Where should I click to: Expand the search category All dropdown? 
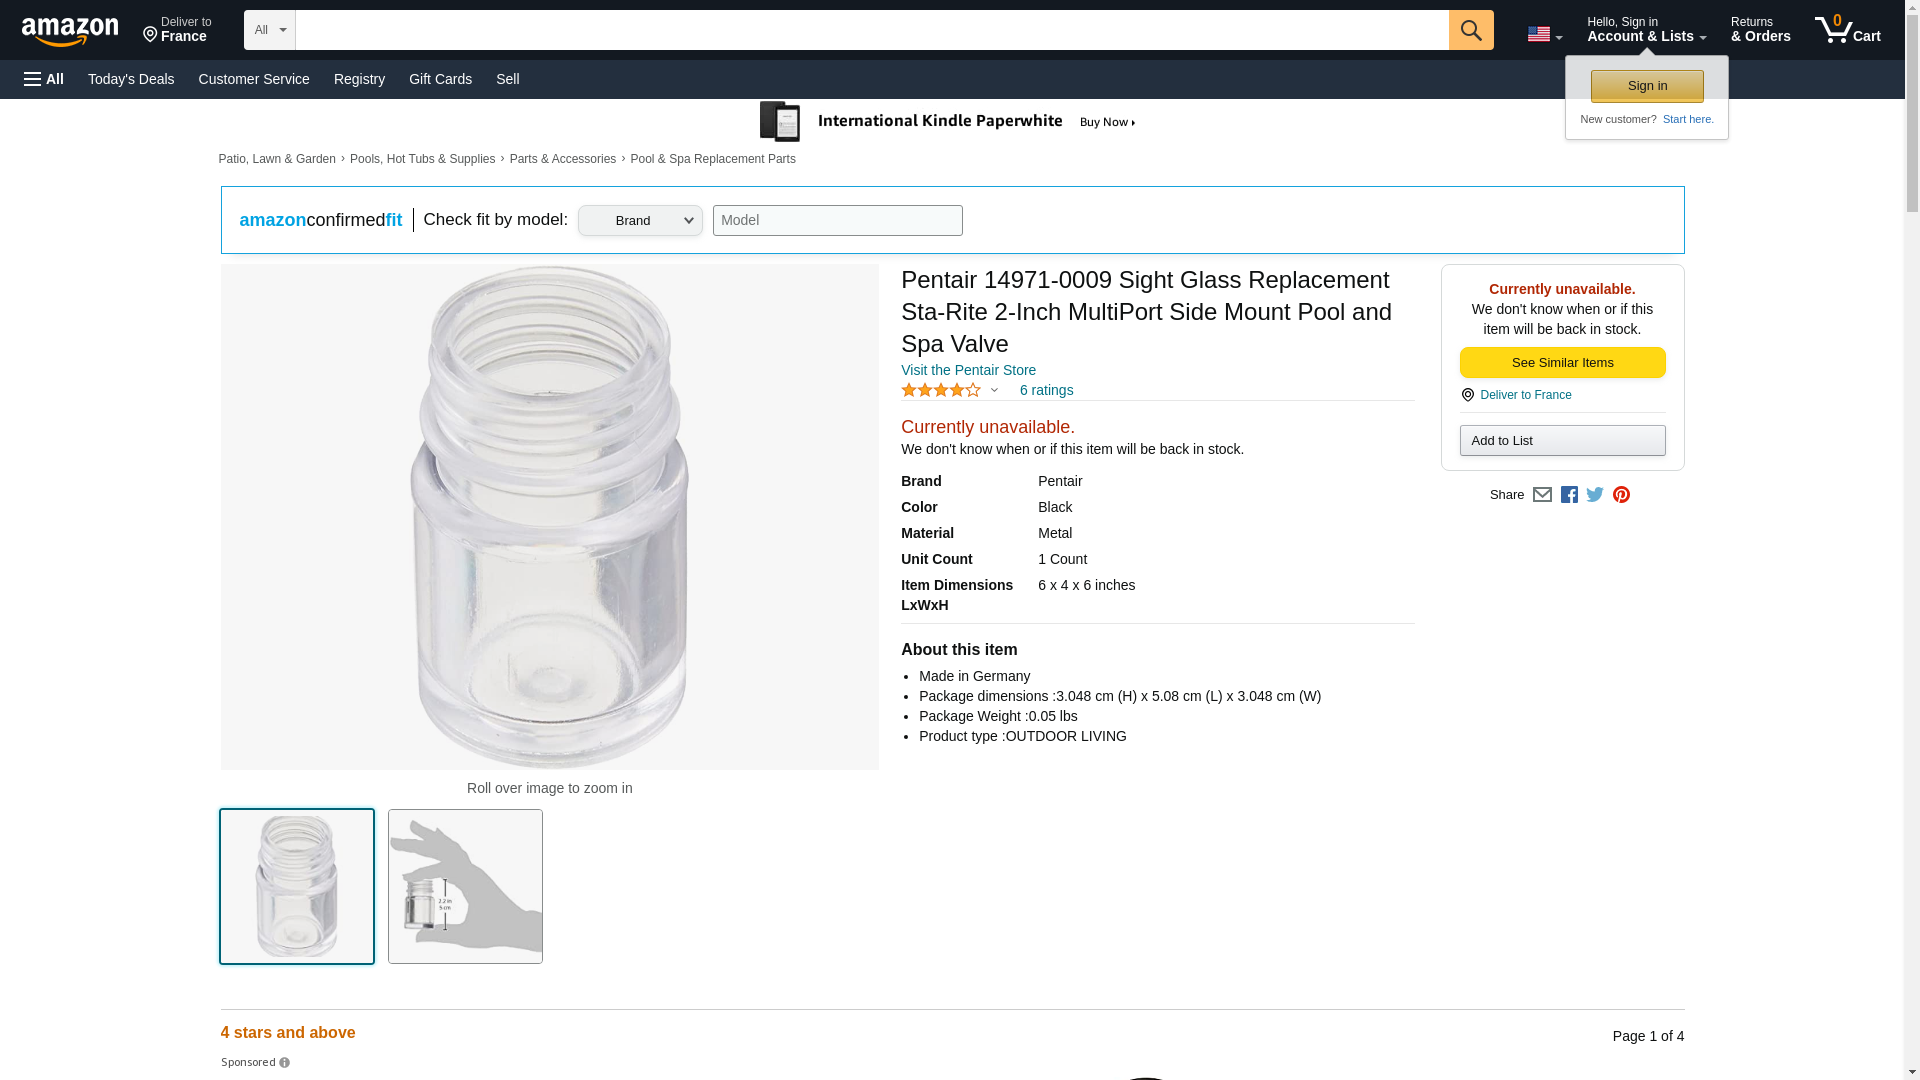pyautogui.click(x=269, y=30)
